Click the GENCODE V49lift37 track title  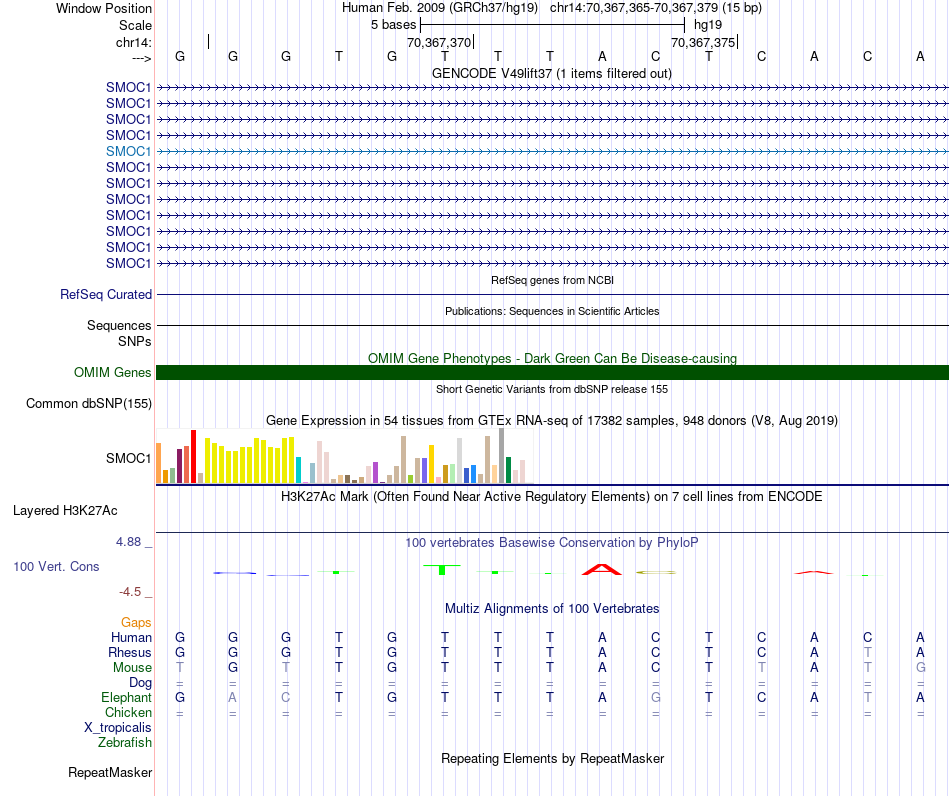click(551, 74)
